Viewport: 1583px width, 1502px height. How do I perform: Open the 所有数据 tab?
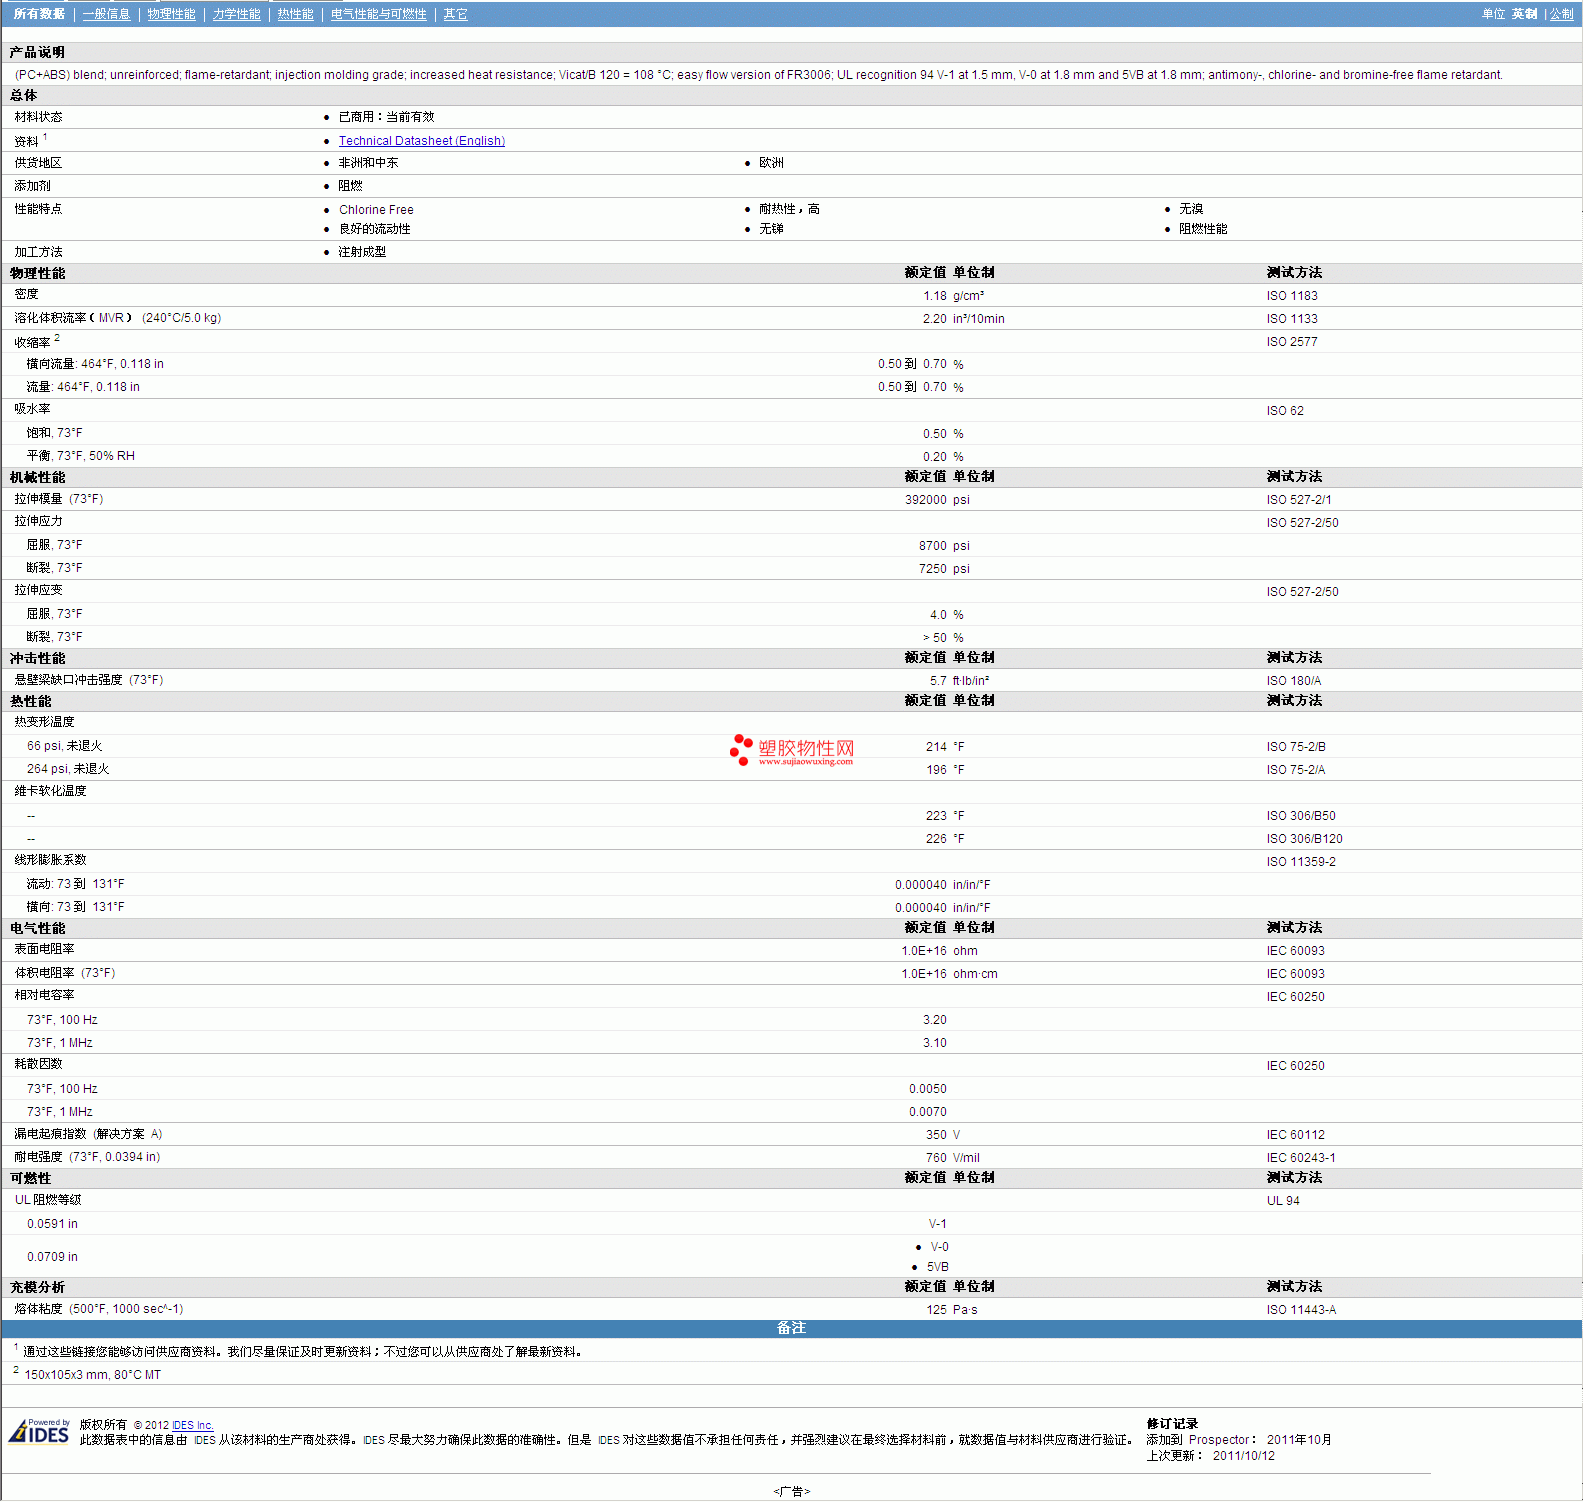[x=39, y=14]
